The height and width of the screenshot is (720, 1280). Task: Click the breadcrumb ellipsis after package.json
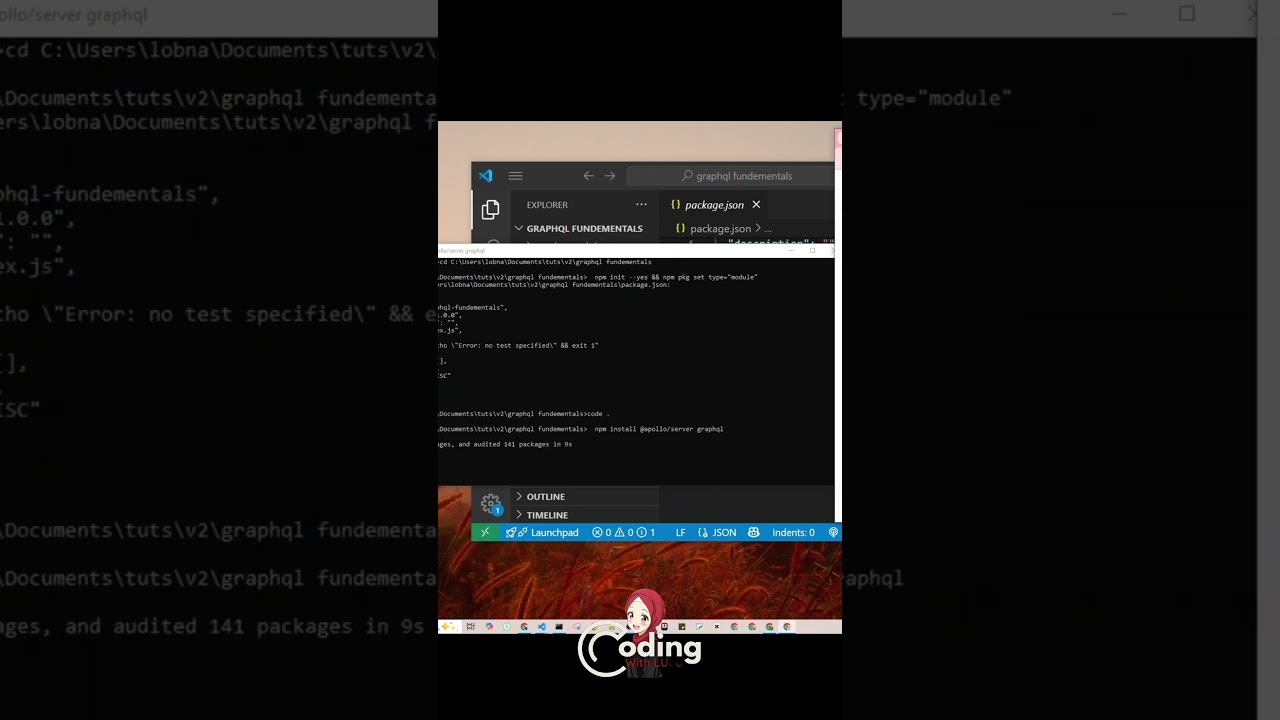pyautogui.click(x=768, y=229)
